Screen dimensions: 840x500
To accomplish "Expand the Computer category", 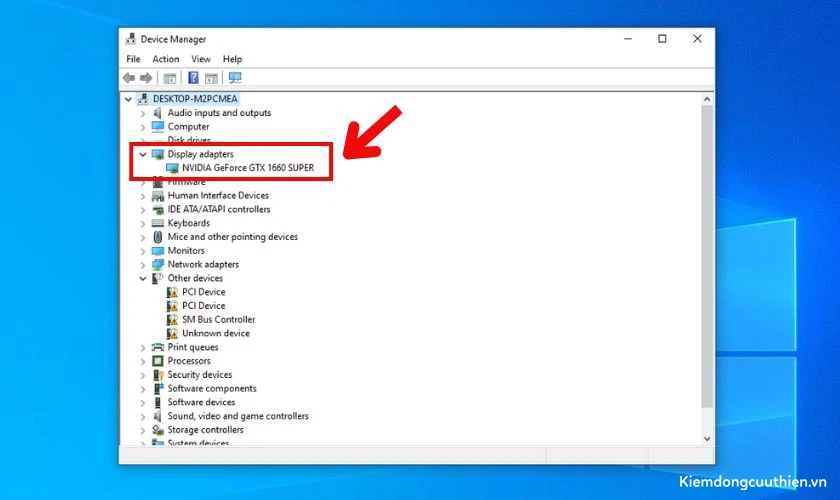I will [142, 128].
